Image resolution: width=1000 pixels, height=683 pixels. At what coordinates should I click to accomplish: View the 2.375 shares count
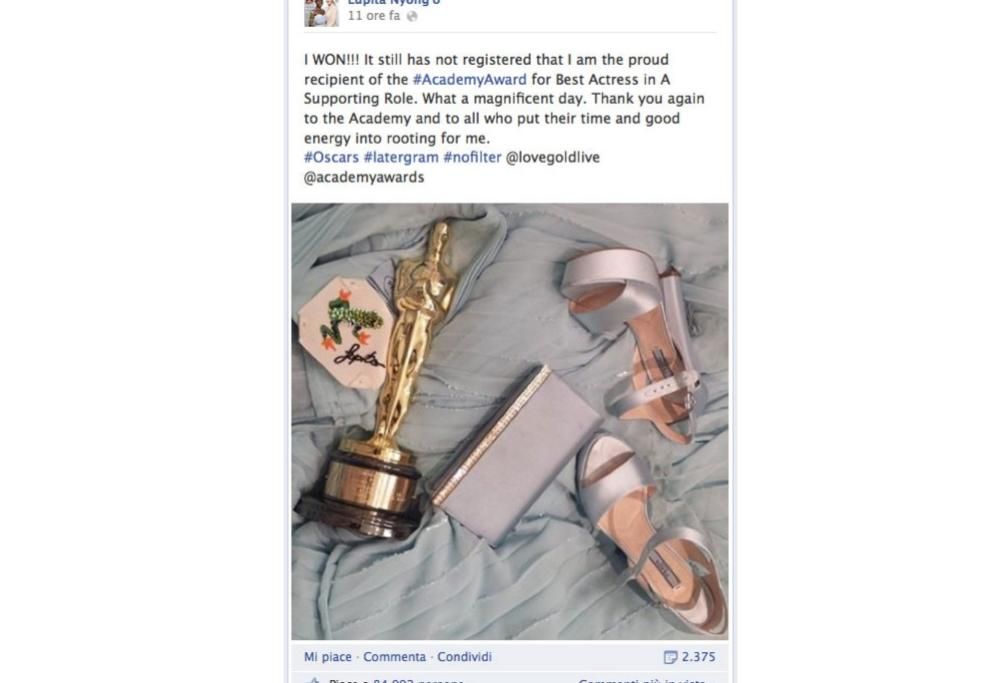698,657
